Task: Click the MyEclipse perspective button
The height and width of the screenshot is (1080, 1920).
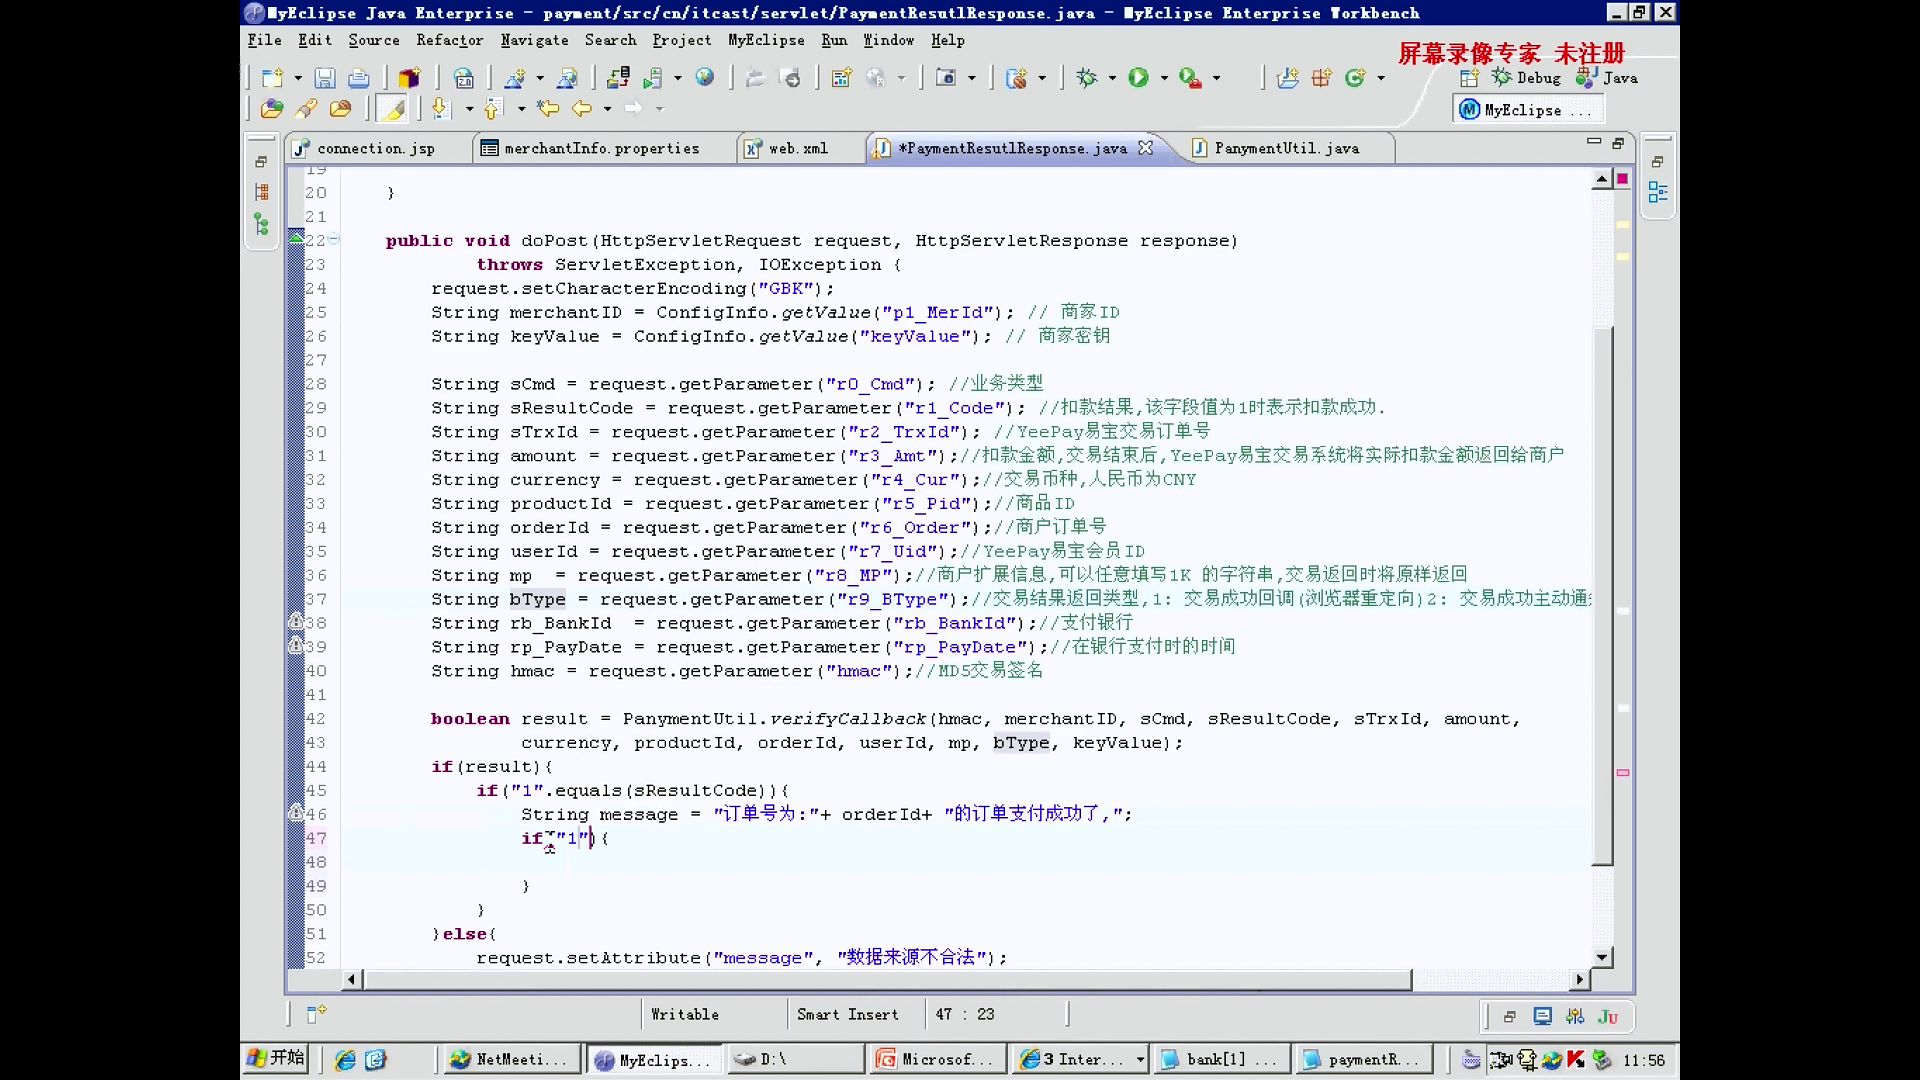Action: [1523, 110]
